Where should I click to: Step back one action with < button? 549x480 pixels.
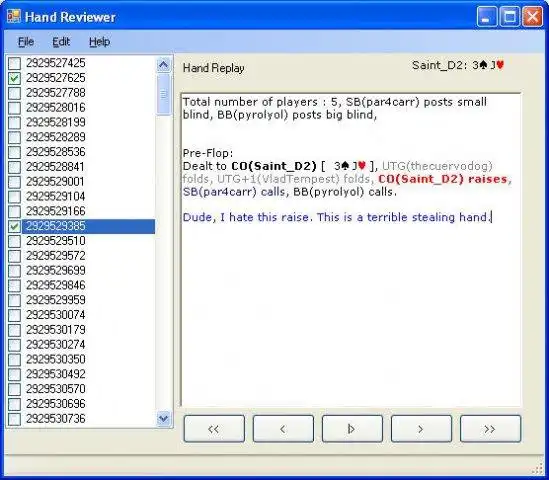click(283, 429)
